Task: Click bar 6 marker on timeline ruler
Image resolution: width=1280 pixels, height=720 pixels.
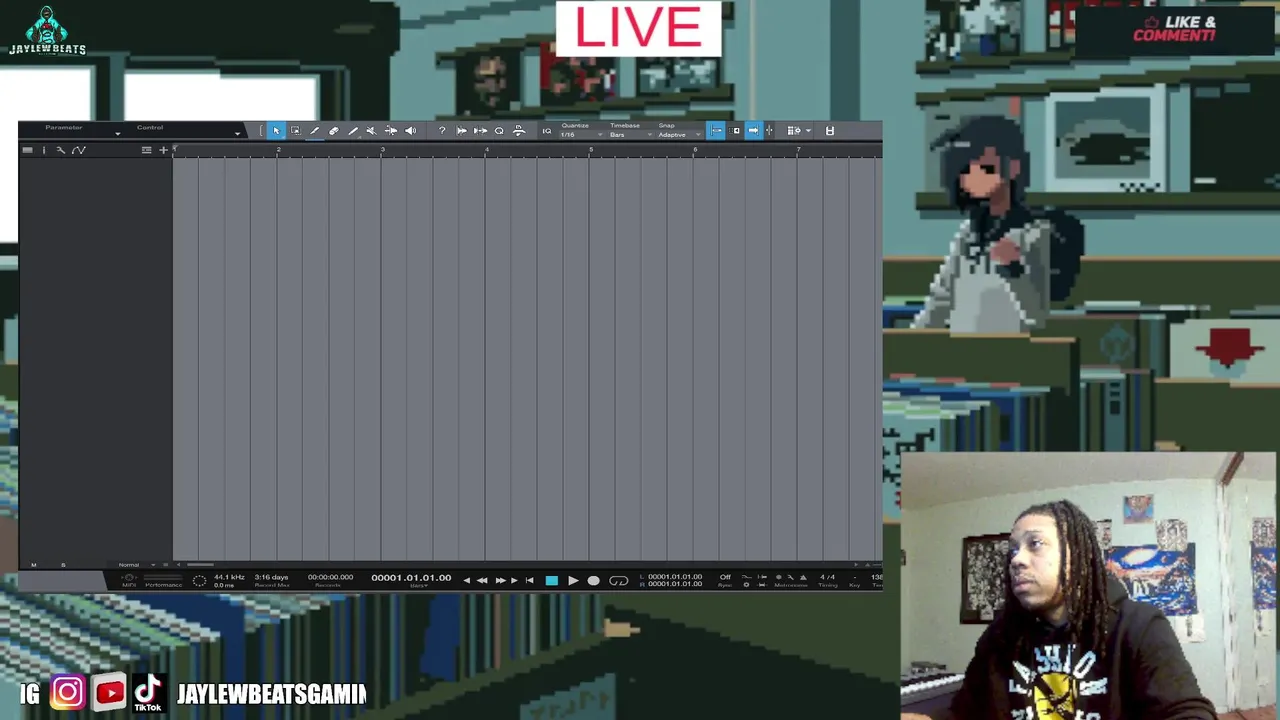Action: click(695, 150)
